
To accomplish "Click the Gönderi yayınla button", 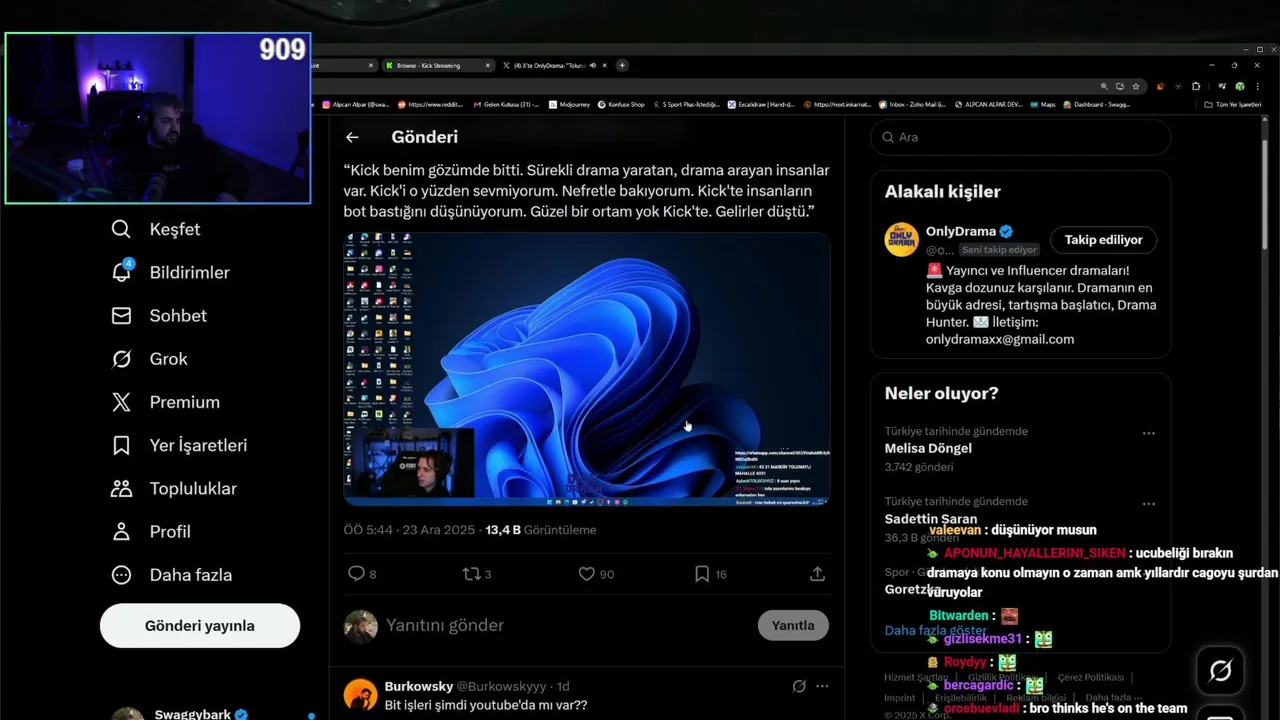I will coord(200,625).
